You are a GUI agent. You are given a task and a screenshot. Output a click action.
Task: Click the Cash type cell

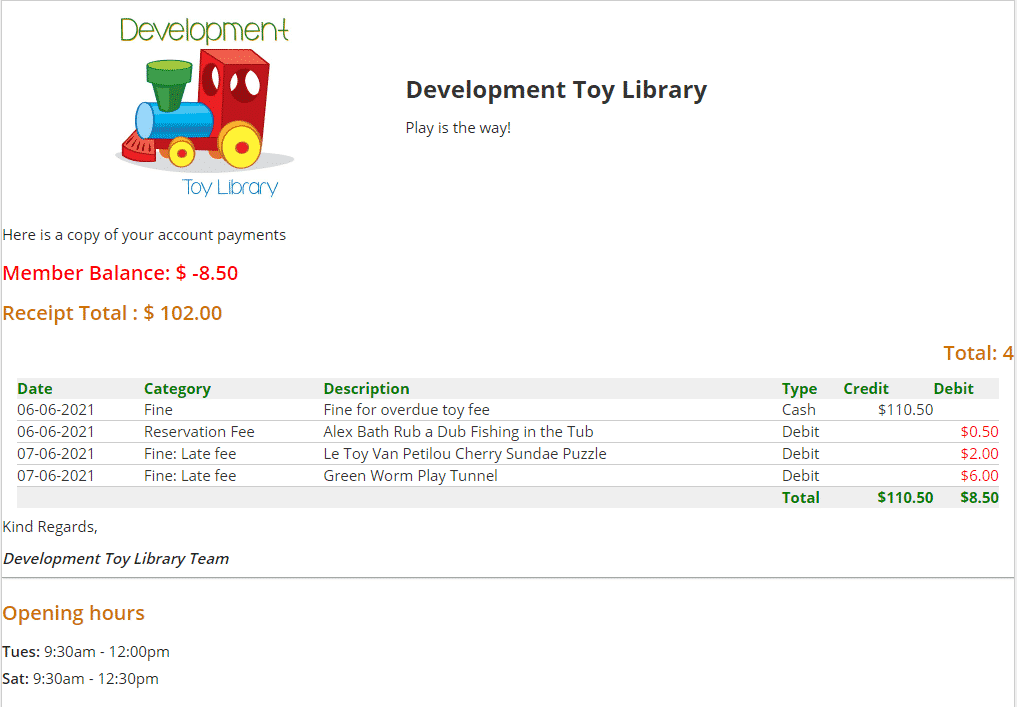[x=798, y=410]
